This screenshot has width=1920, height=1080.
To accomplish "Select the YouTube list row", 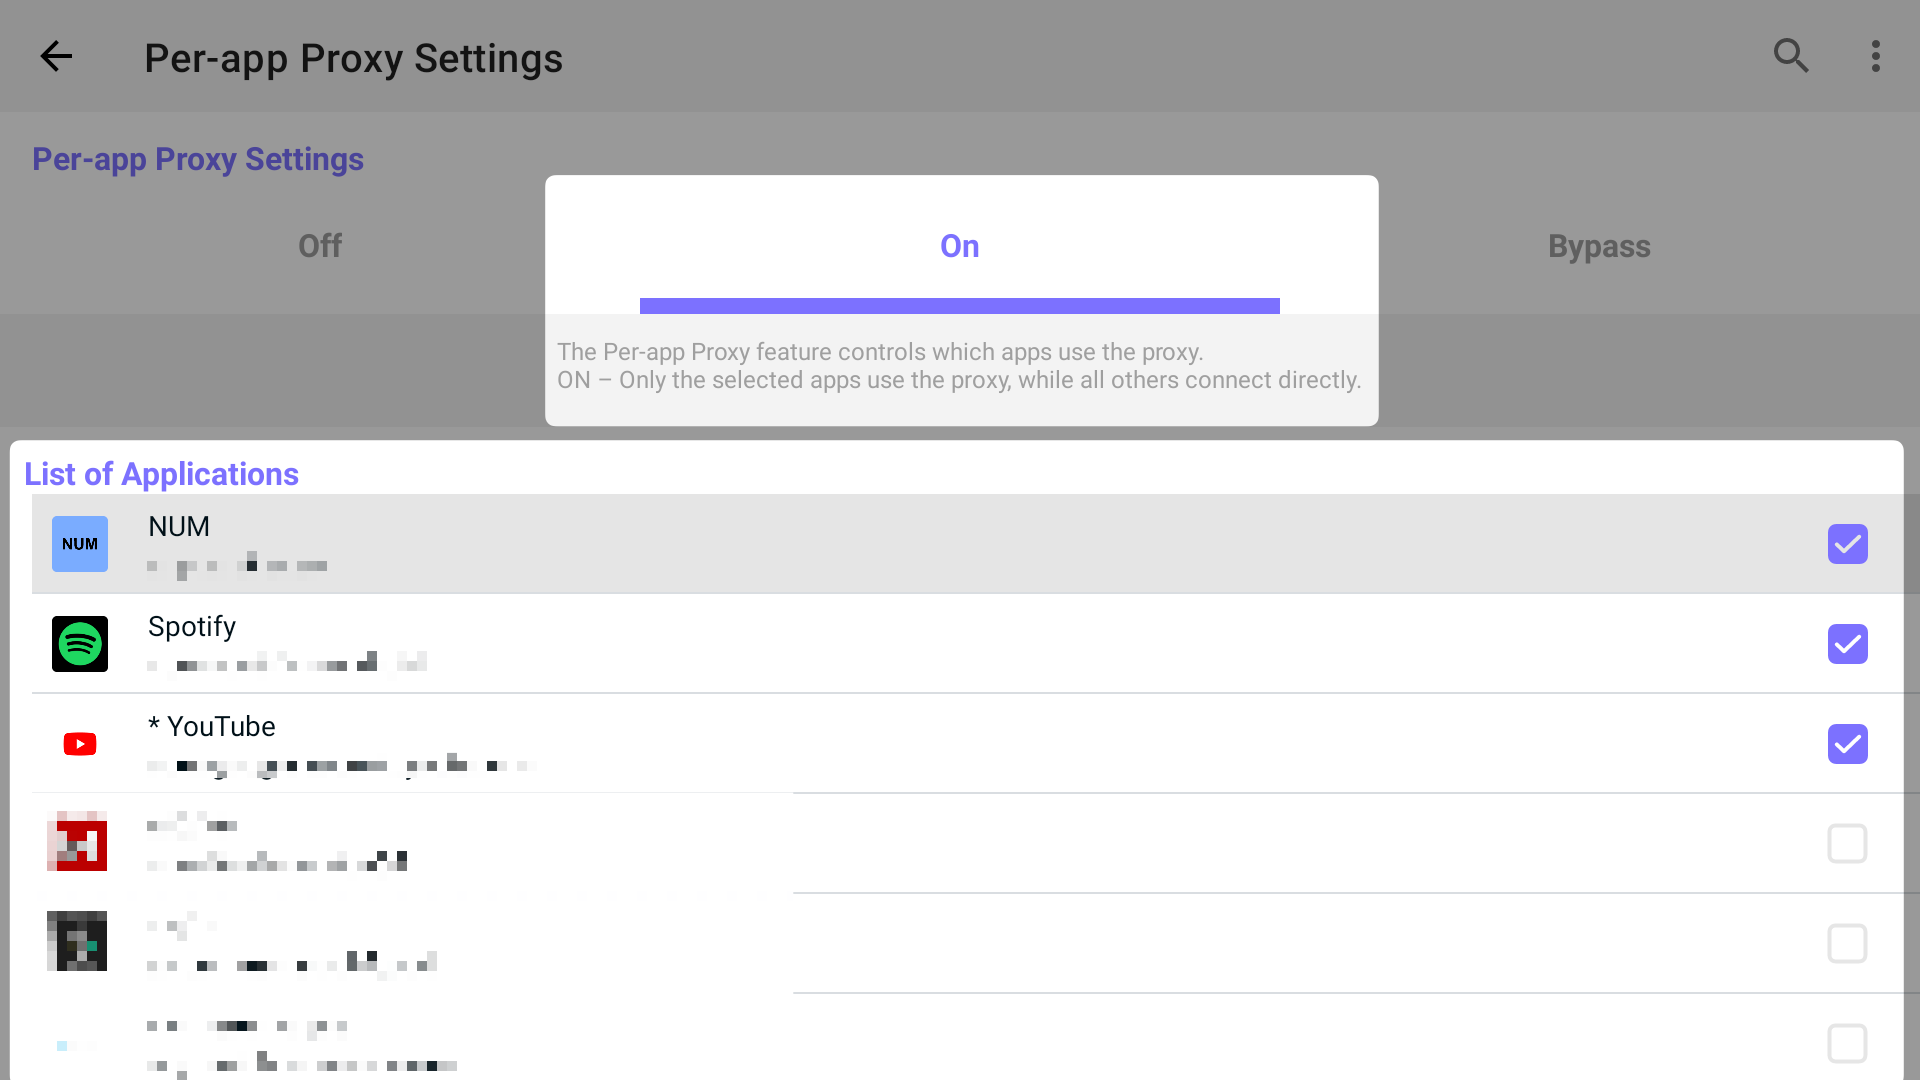I will point(900,744).
